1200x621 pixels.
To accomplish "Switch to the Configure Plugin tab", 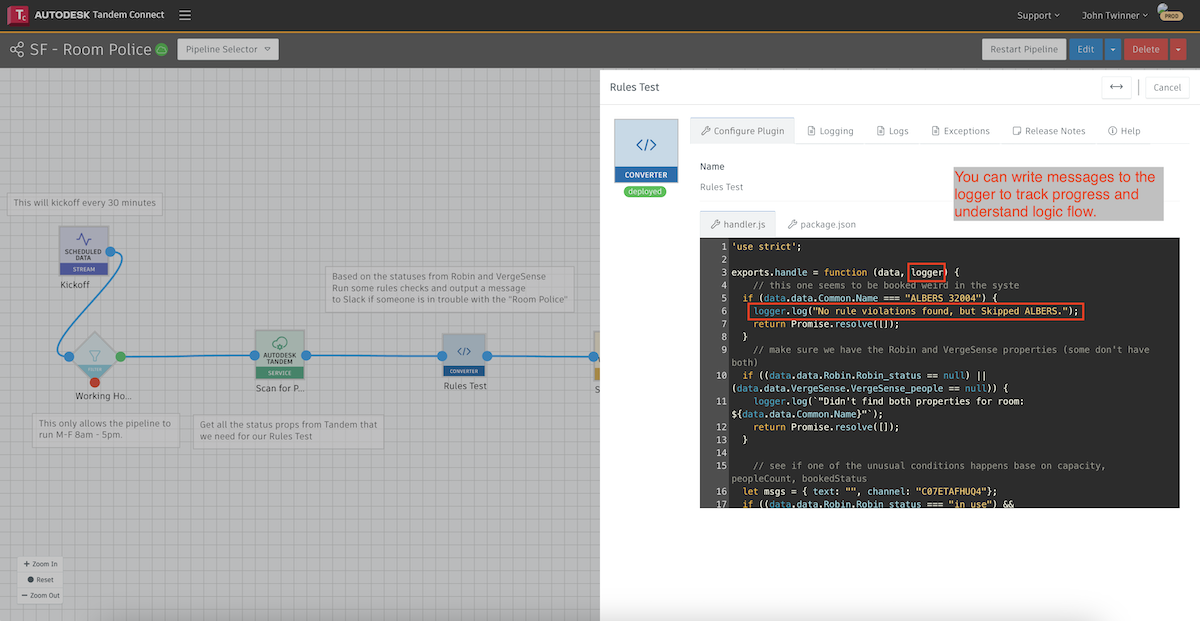I will (x=742, y=131).
